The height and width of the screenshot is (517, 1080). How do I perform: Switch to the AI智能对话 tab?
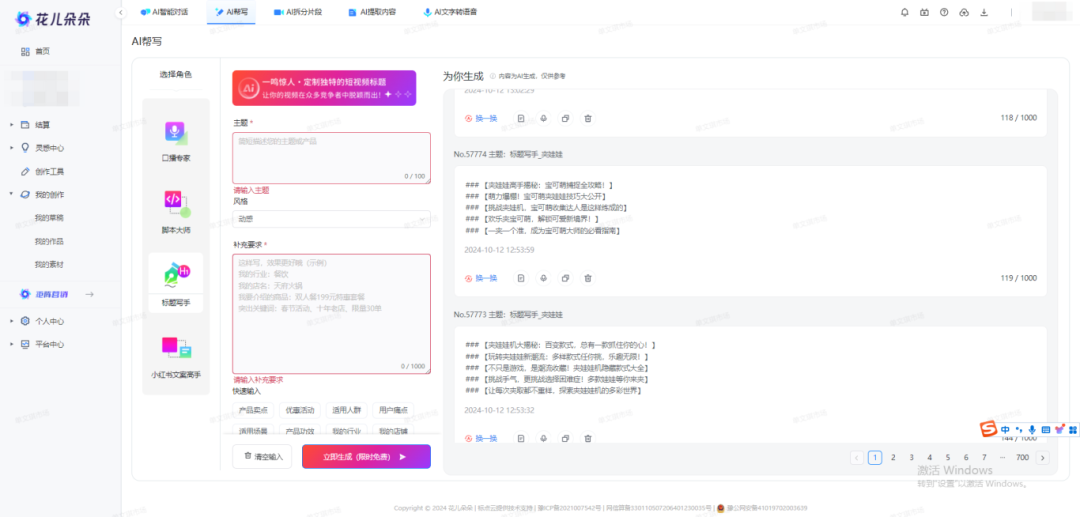click(x=164, y=12)
